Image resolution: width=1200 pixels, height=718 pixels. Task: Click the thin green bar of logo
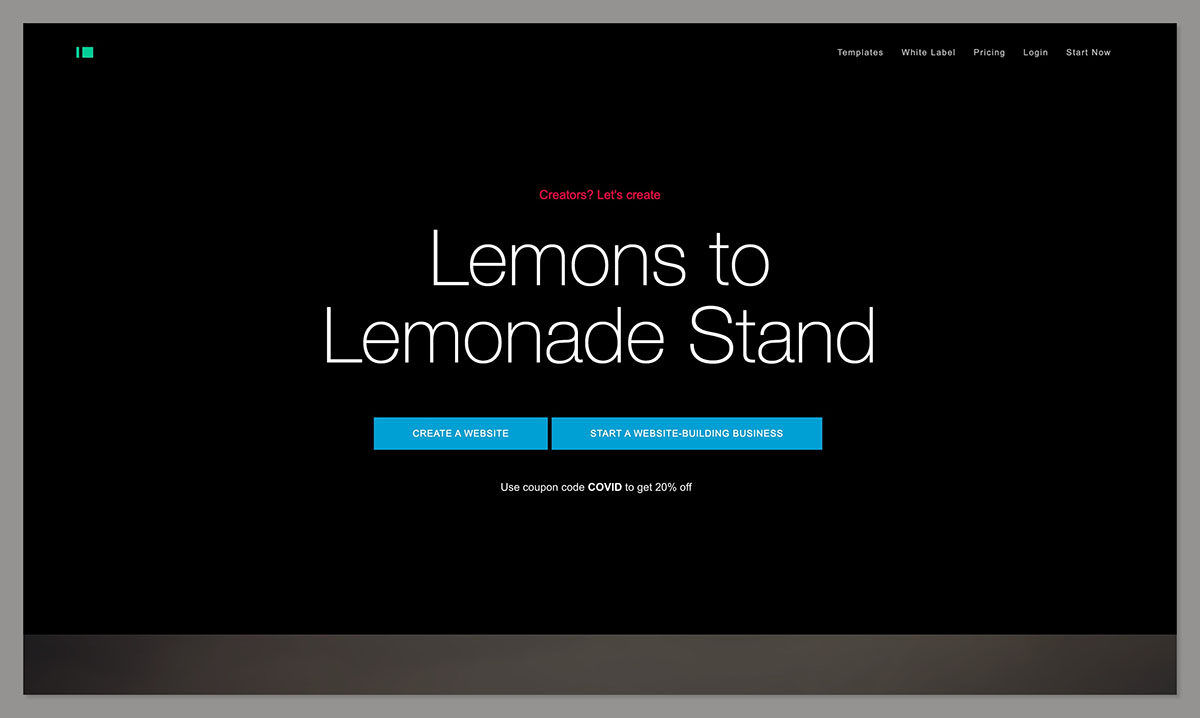pyautogui.click(x=78, y=52)
